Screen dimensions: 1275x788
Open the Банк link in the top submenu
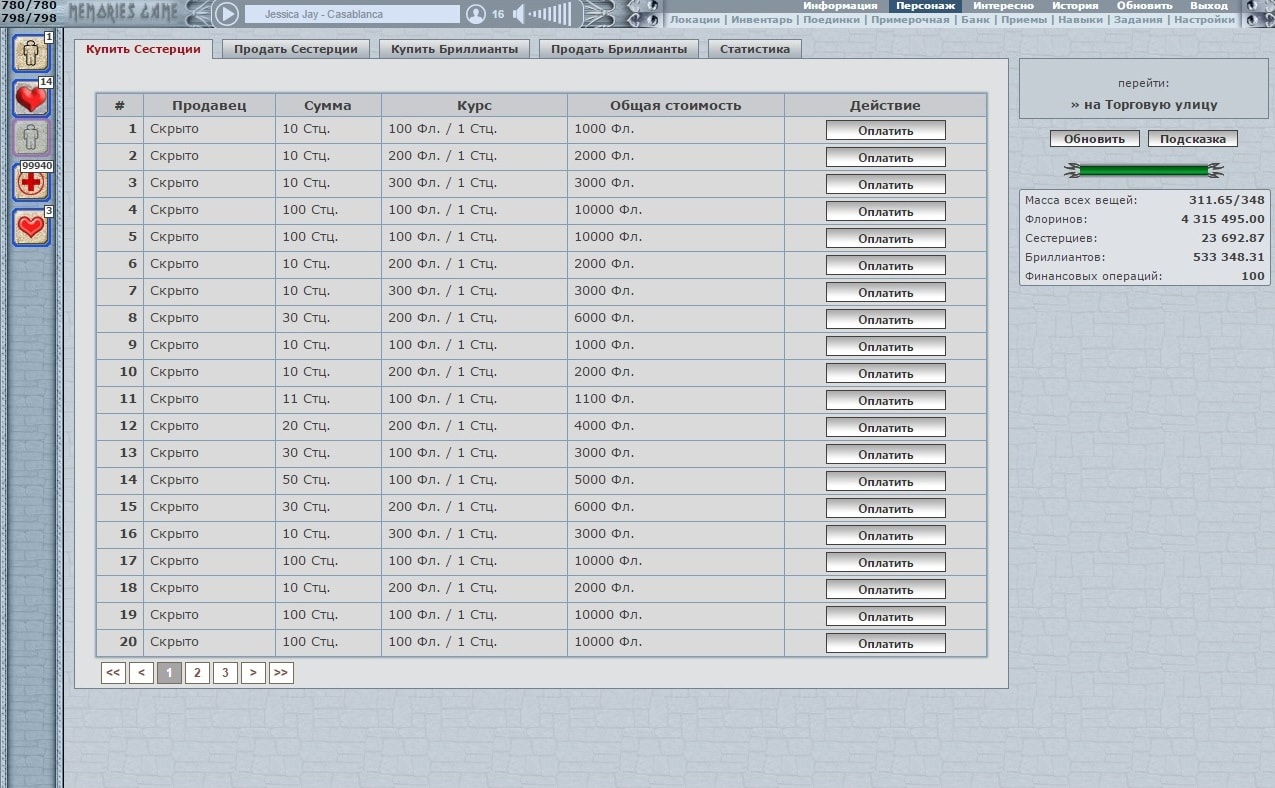point(975,20)
